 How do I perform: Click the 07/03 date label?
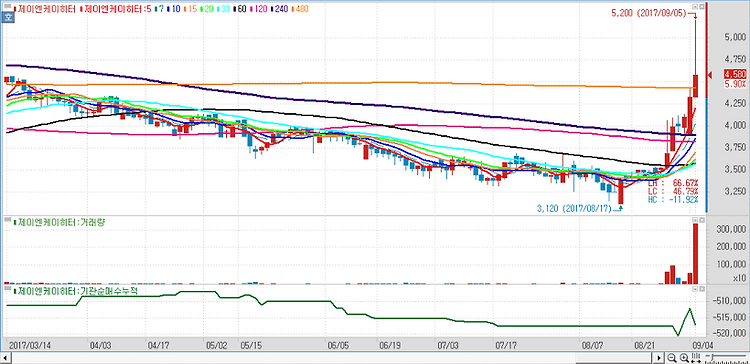[x=447, y=345]
